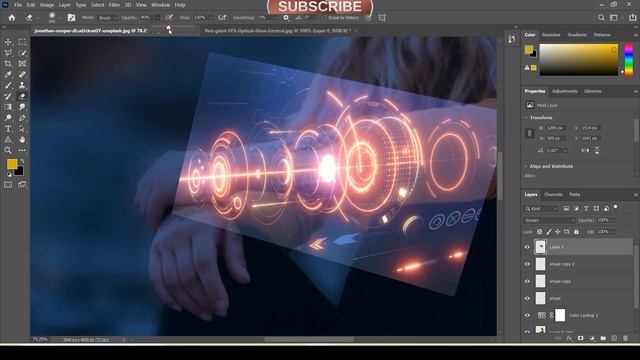Open the layer Kind filter dropdown
Image resolution: width=640 pixels, height=360 pixels.
[541, 209]
